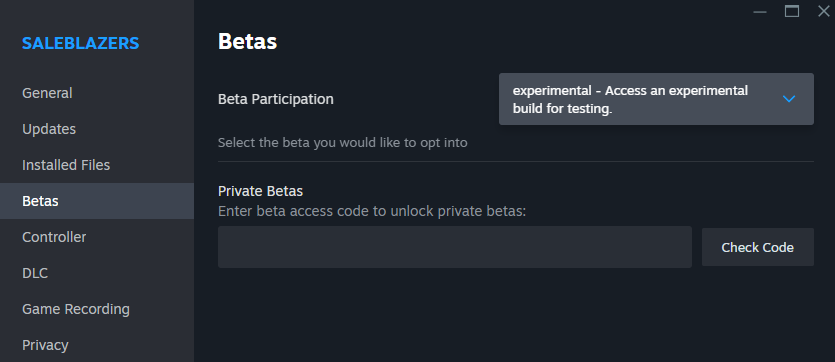Click the Betas page heading
835x362 pixels.
point(248,42)
